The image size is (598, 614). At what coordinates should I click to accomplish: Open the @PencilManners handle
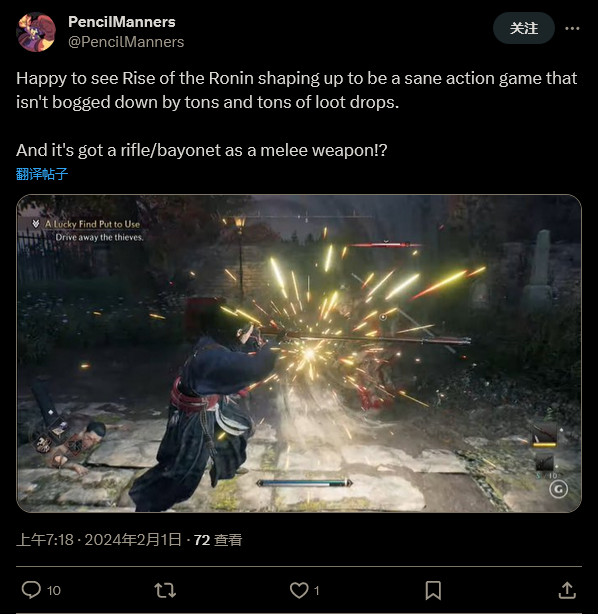126,42
